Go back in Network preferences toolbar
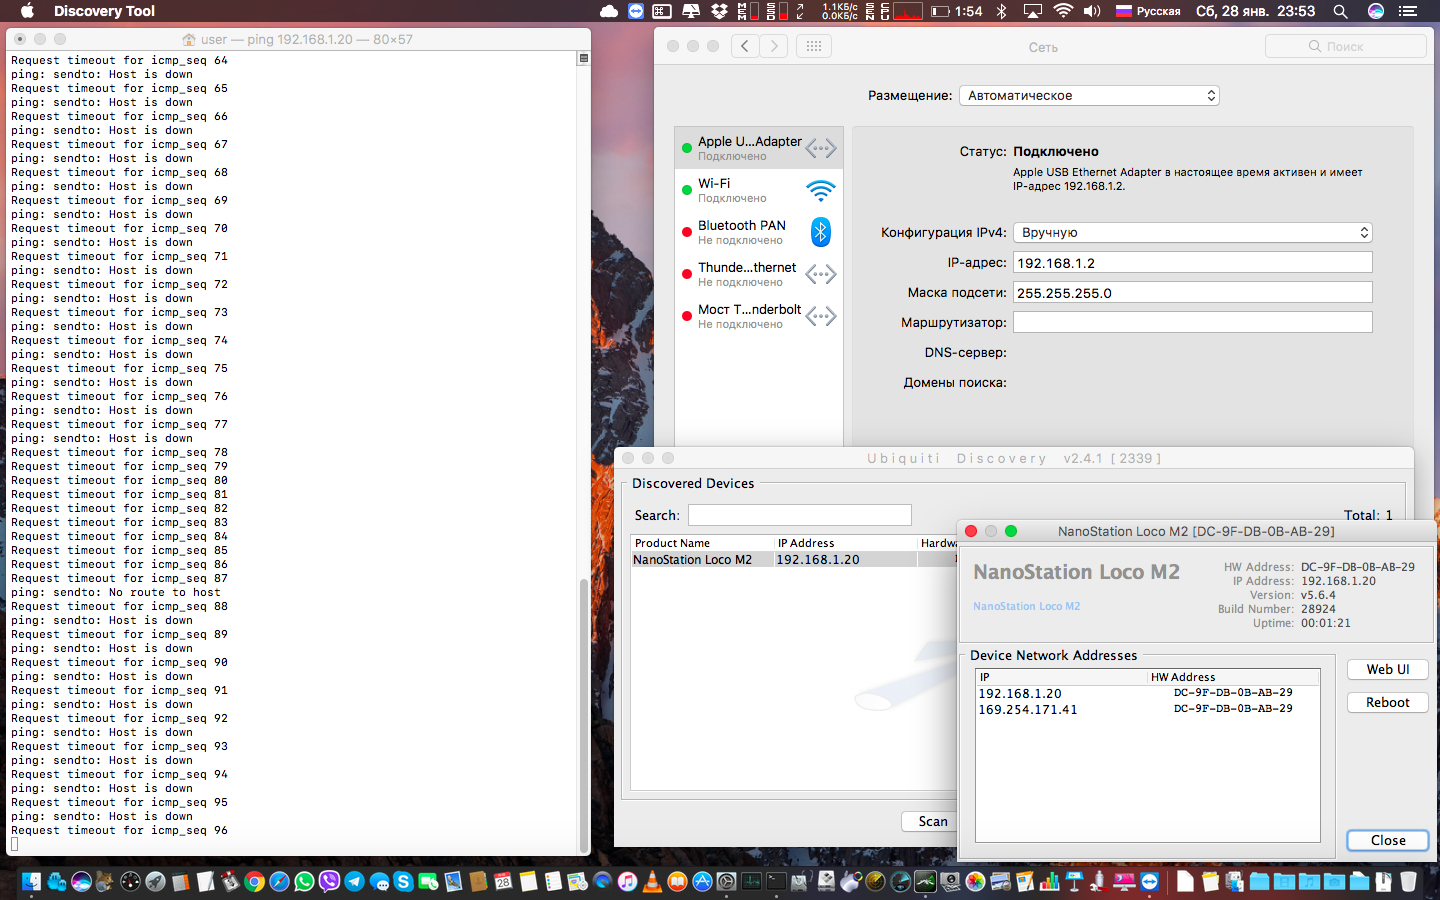The image size is (1440, 900). (745, 46)
